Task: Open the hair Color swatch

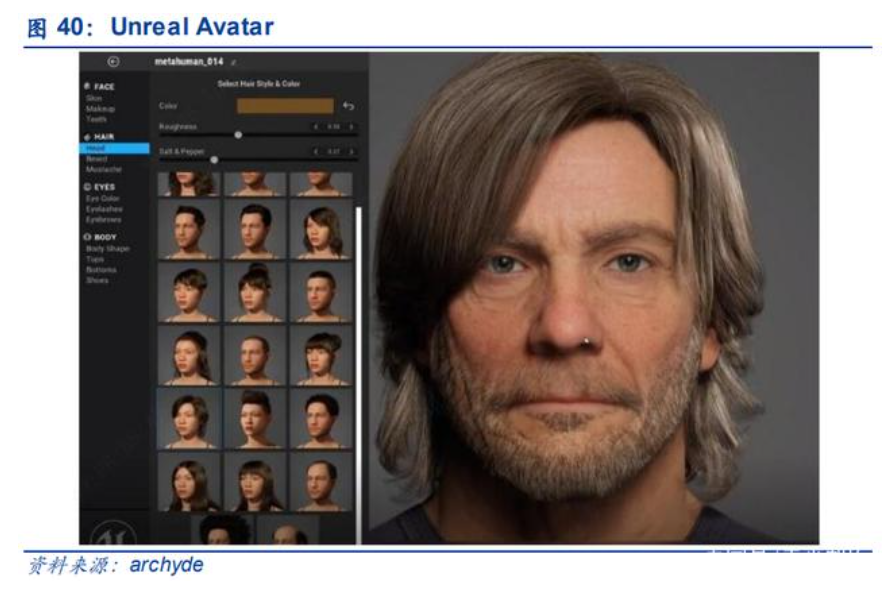Action: point(285,105)
